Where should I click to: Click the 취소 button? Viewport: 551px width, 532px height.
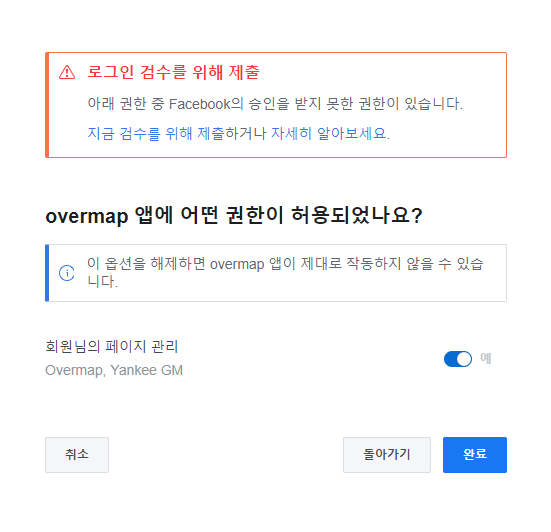77,455
